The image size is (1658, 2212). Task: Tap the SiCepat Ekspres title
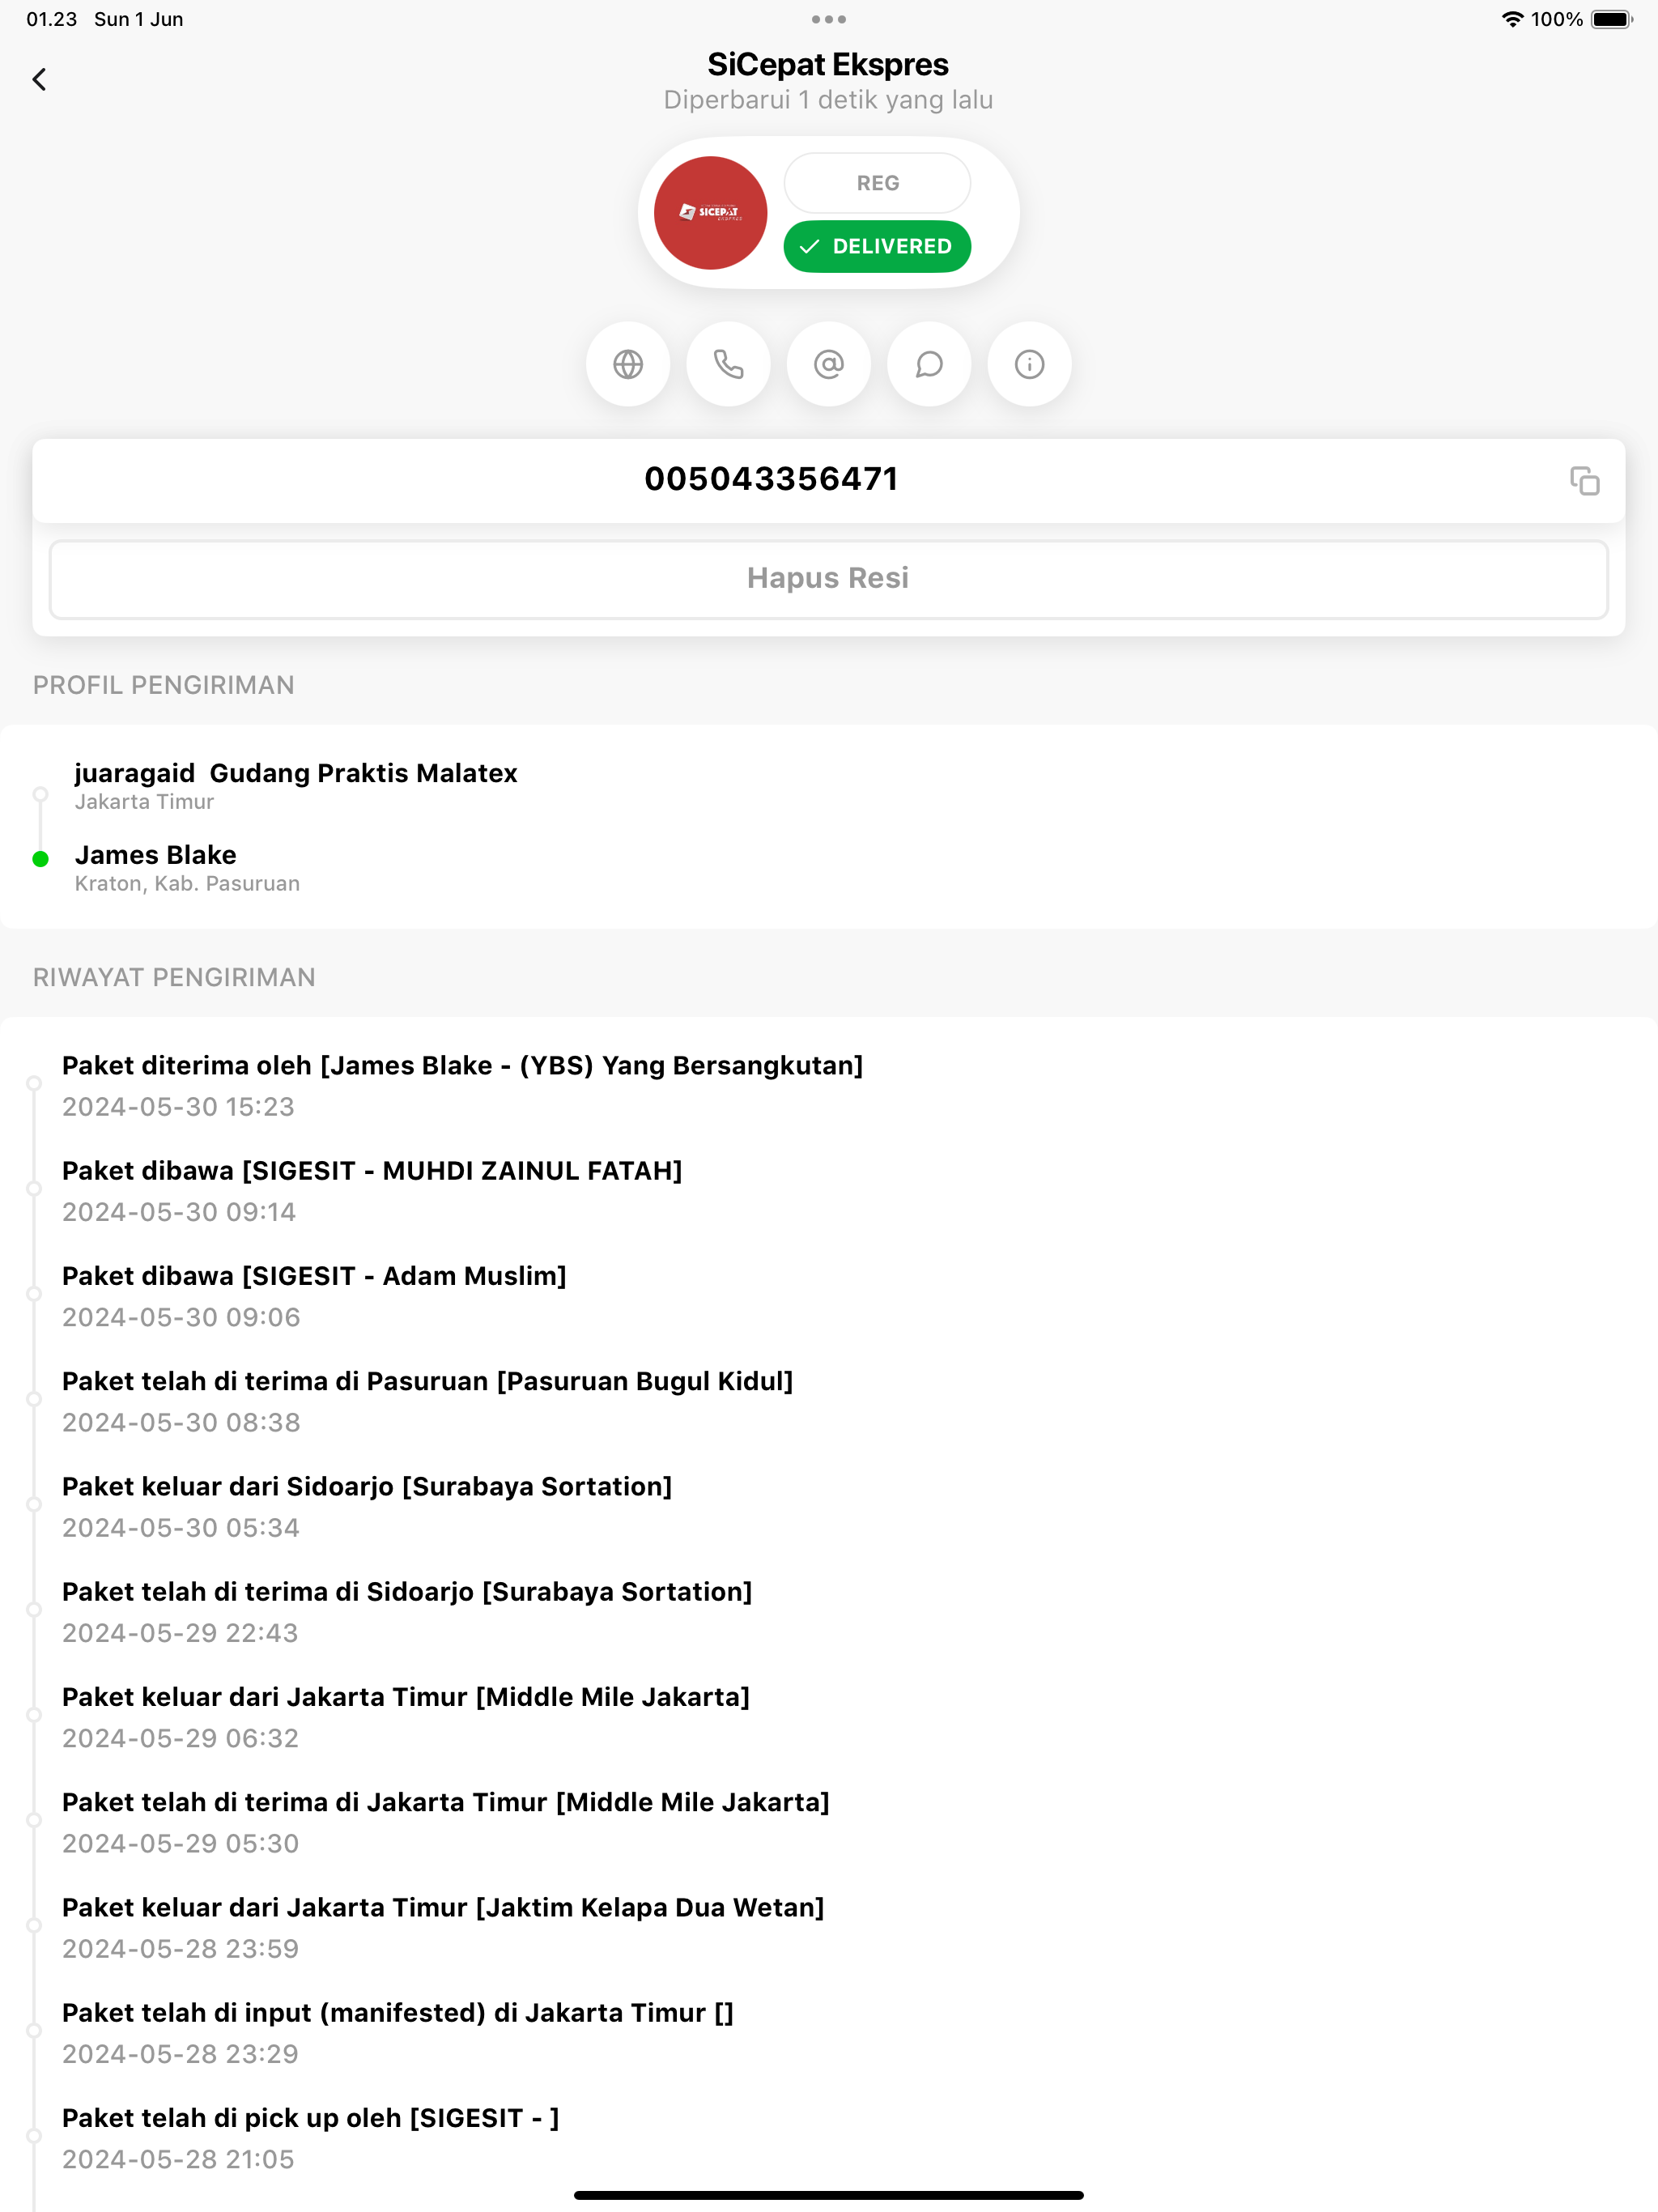point(828,64)
